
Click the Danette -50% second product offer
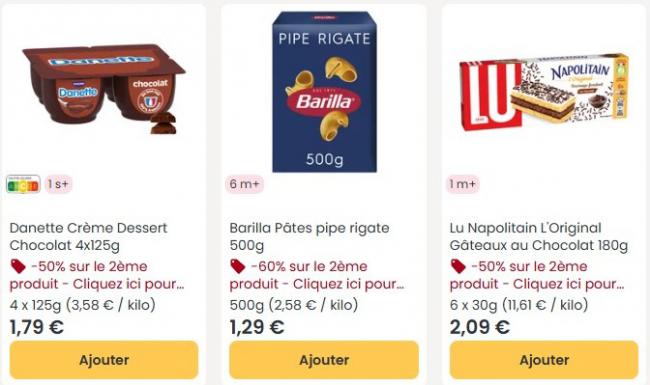(x=97, y=275)
